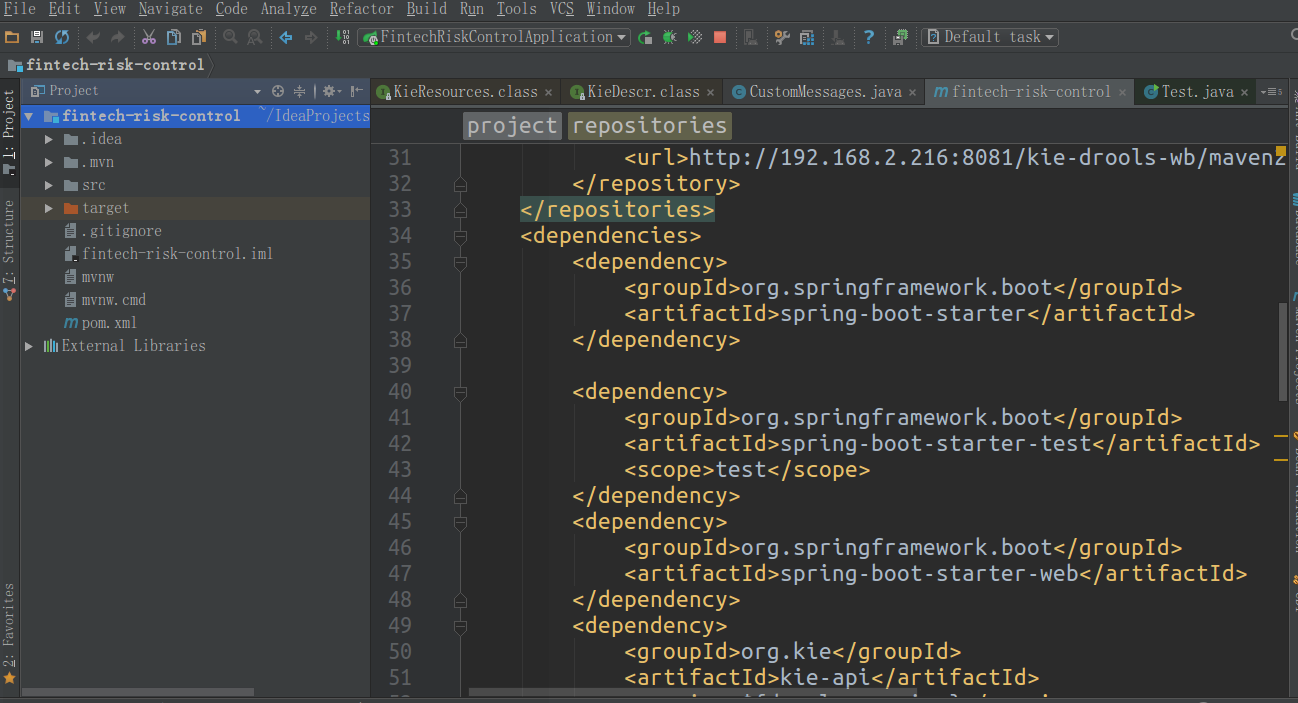The width and height of the screenshot is (1298, 703).
Task: Expand the src folder
Action: [49, 185]
